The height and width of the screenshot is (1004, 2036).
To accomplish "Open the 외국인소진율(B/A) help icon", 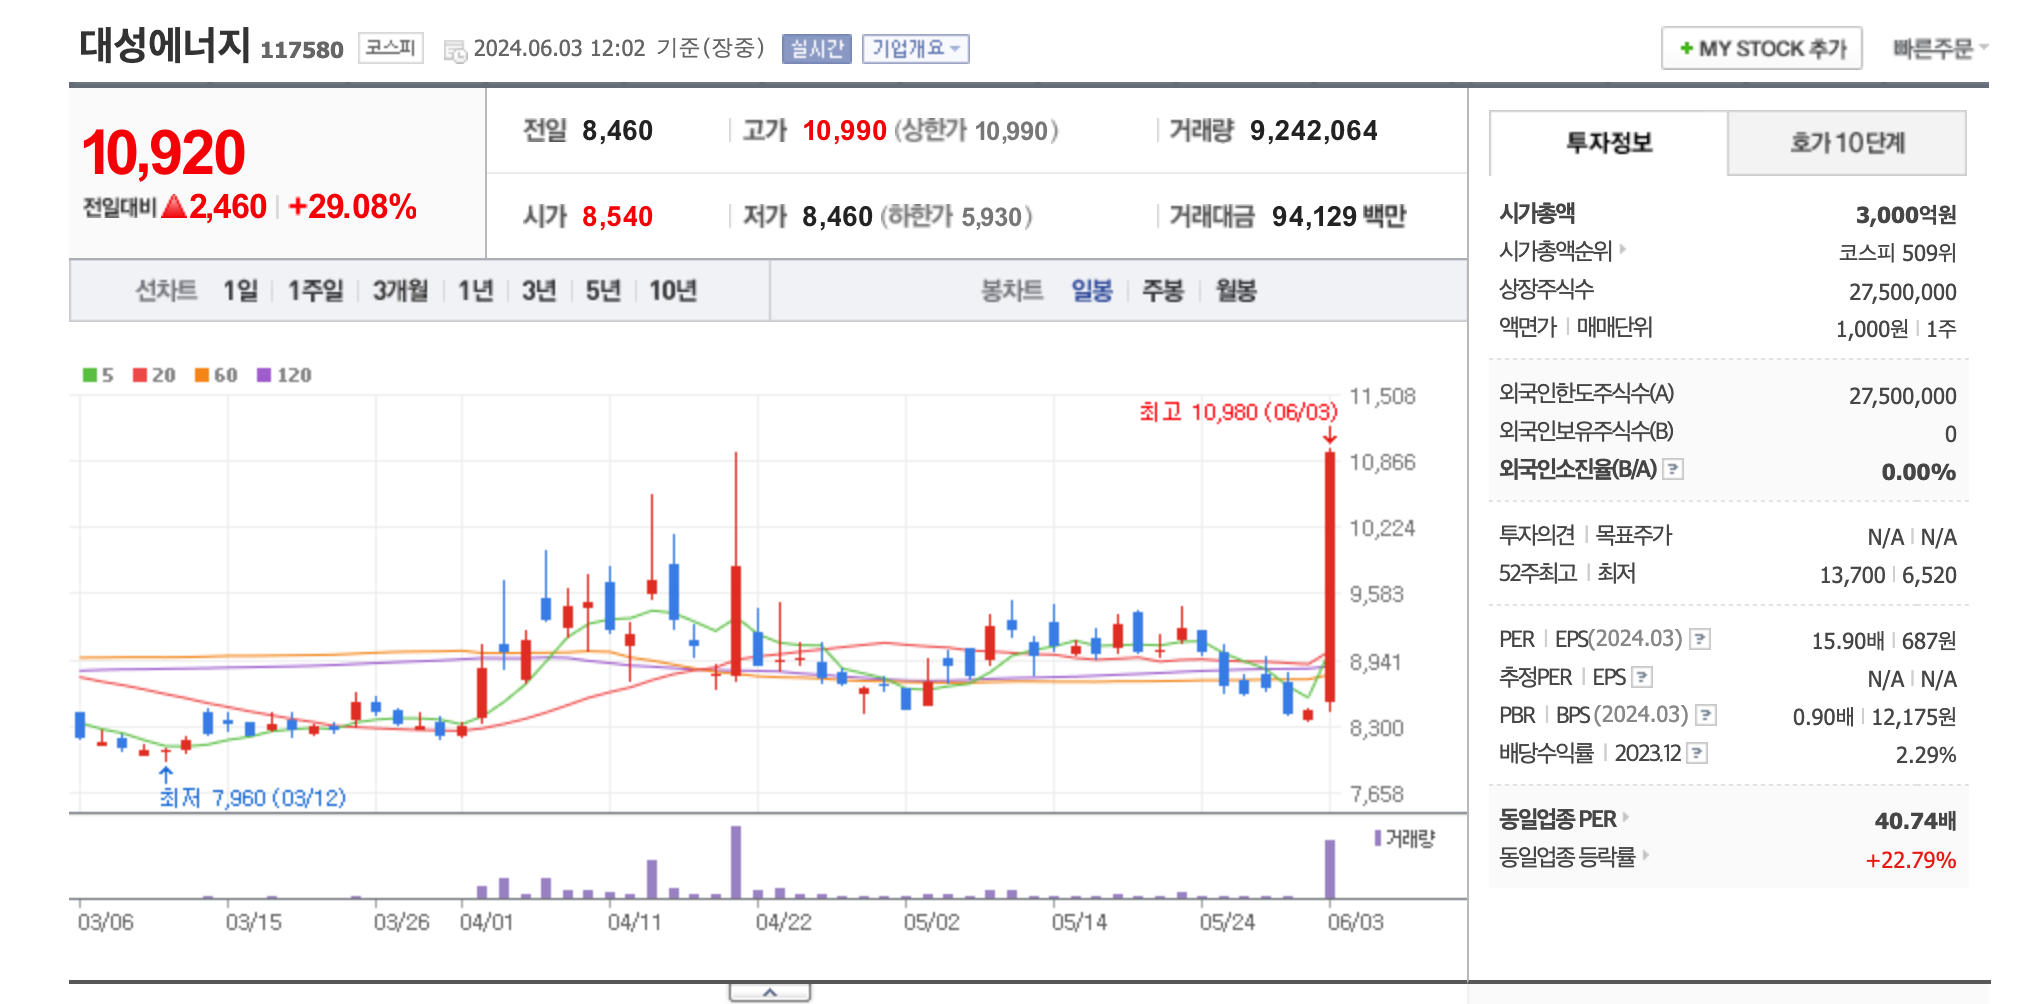I will [x=1673, y=468].
